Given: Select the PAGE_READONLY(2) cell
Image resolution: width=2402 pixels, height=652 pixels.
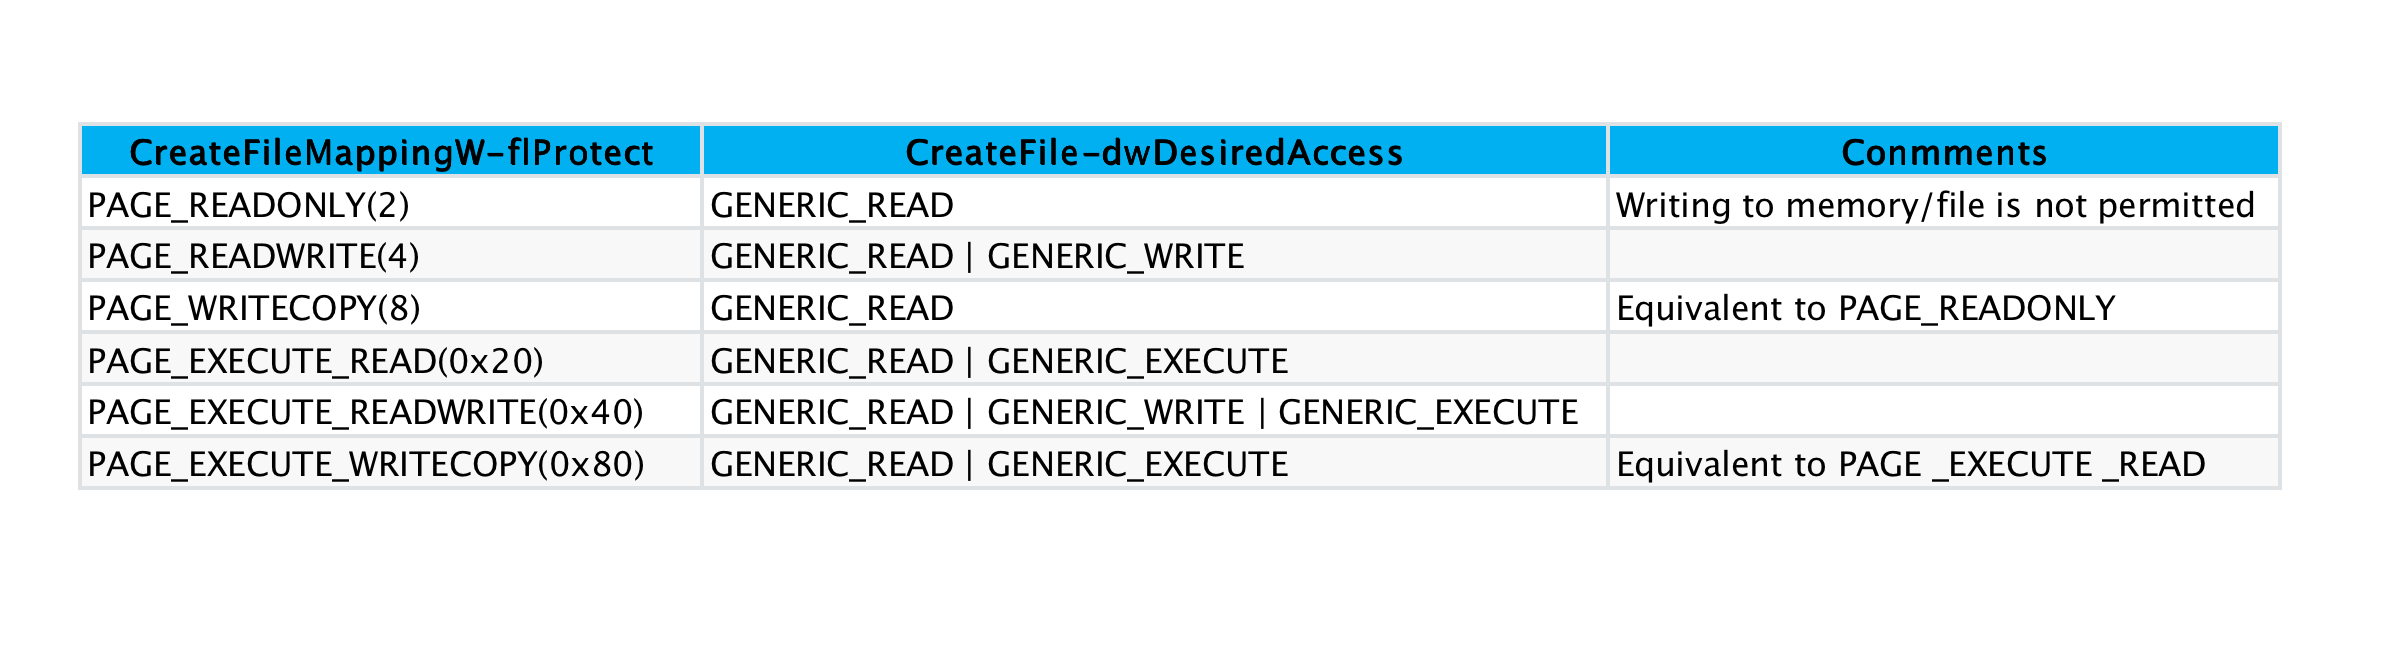Looking at the screenshot, I should click(x=249, y=205).
